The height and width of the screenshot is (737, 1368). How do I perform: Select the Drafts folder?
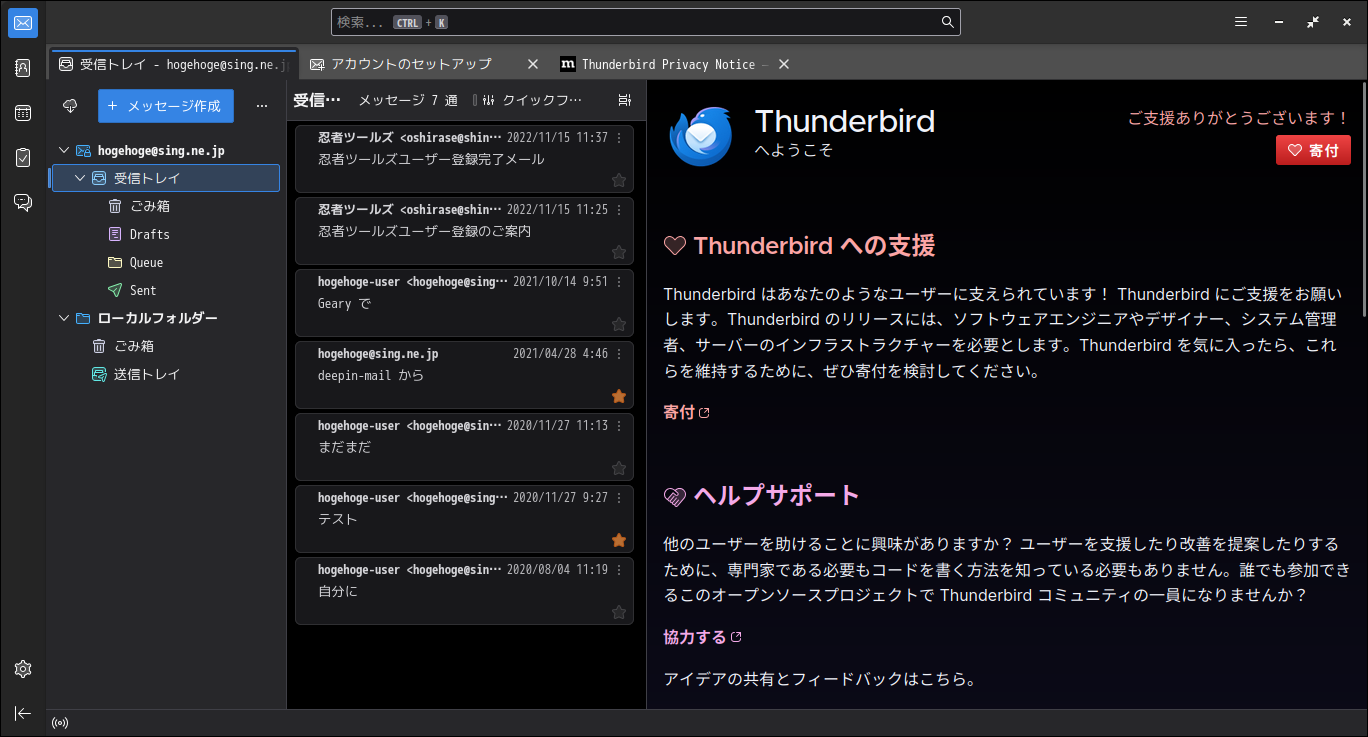[x=165, y=234]
